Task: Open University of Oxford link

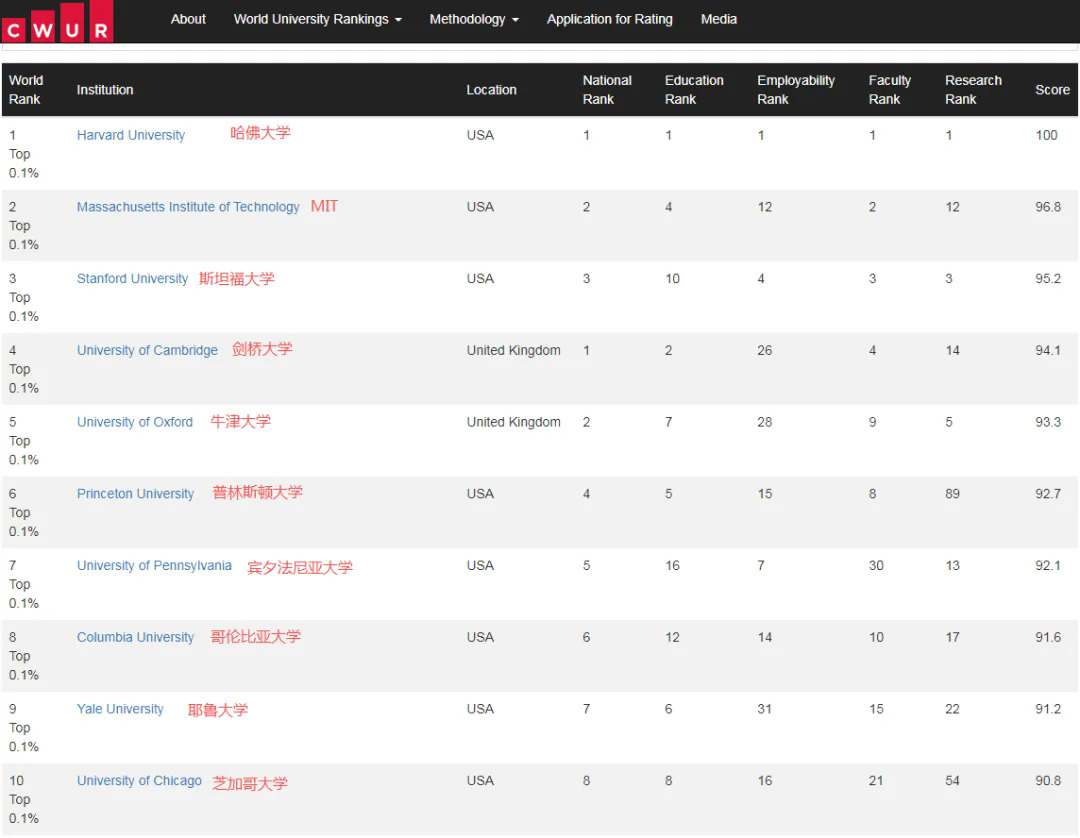Action: (135, 421)
